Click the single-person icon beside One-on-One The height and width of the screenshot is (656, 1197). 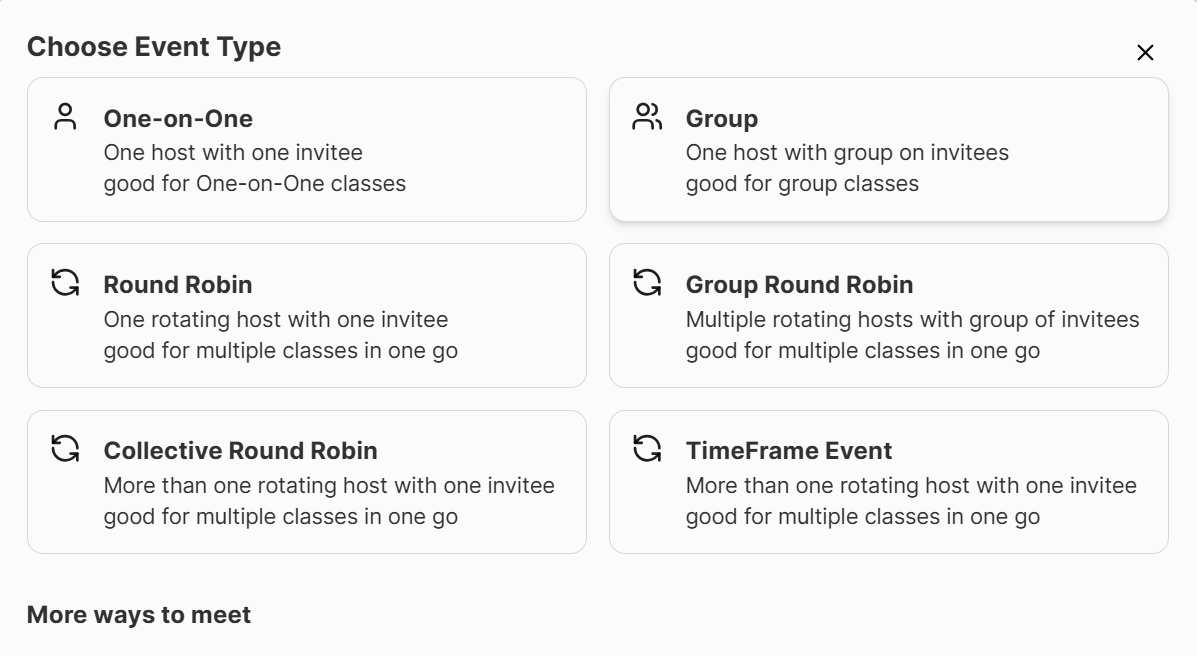point(65,117)
